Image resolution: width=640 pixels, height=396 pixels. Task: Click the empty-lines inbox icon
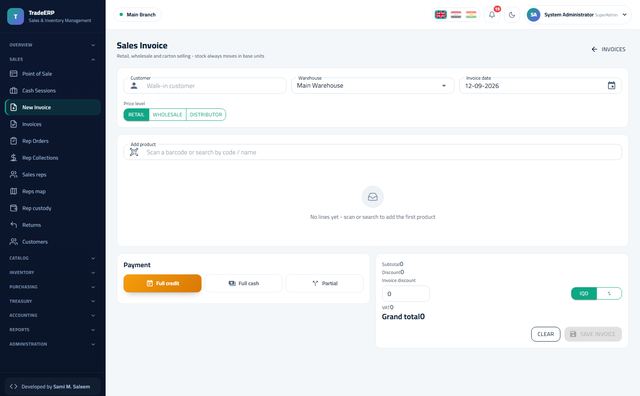click(373, 197)
